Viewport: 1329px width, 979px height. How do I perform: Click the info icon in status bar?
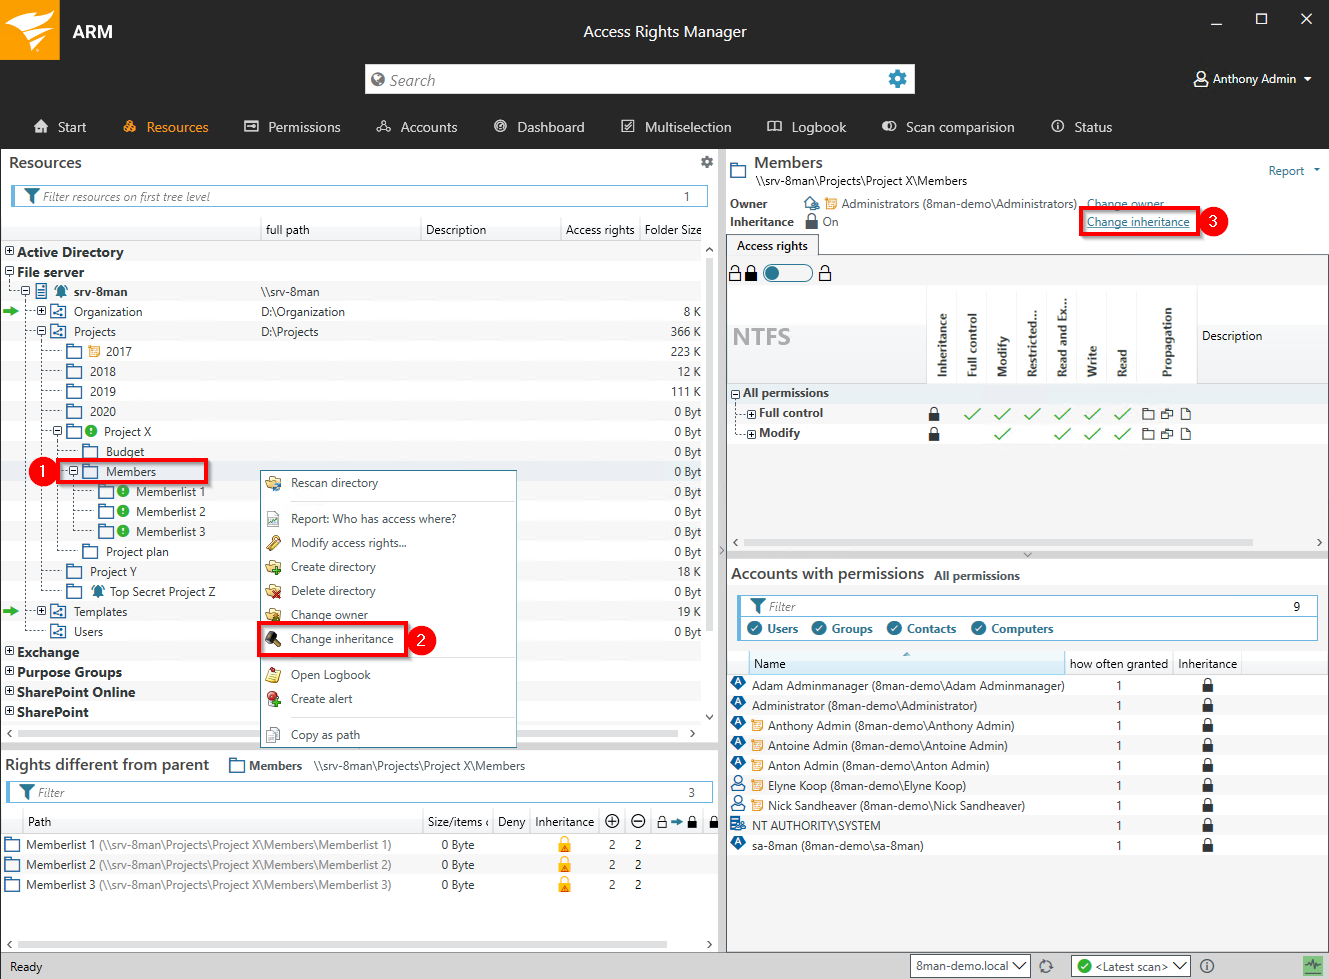click(x=1207, y=966)
